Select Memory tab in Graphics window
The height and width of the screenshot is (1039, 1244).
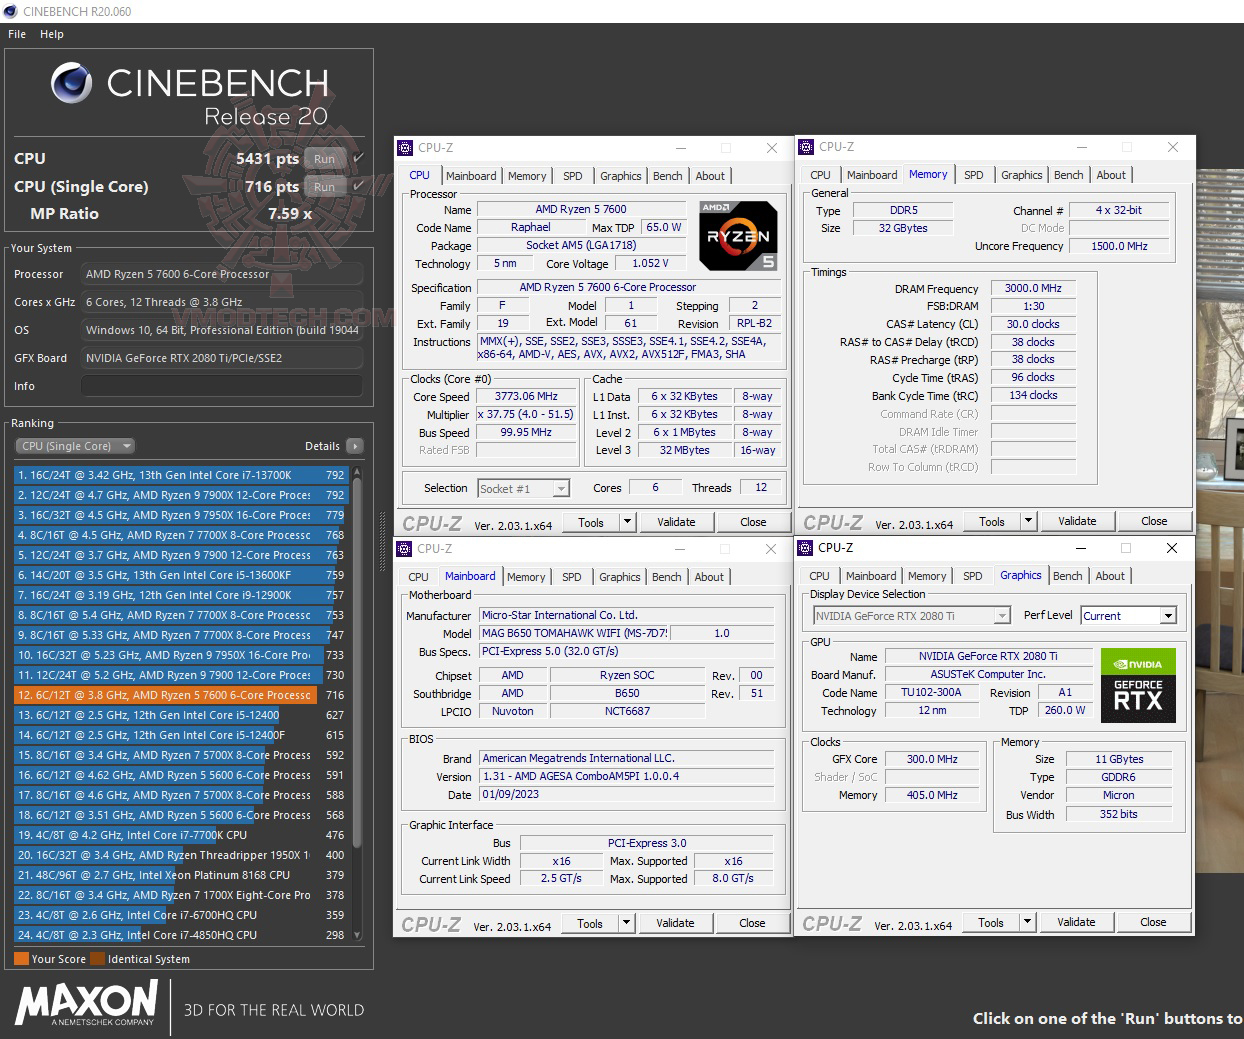927,576
